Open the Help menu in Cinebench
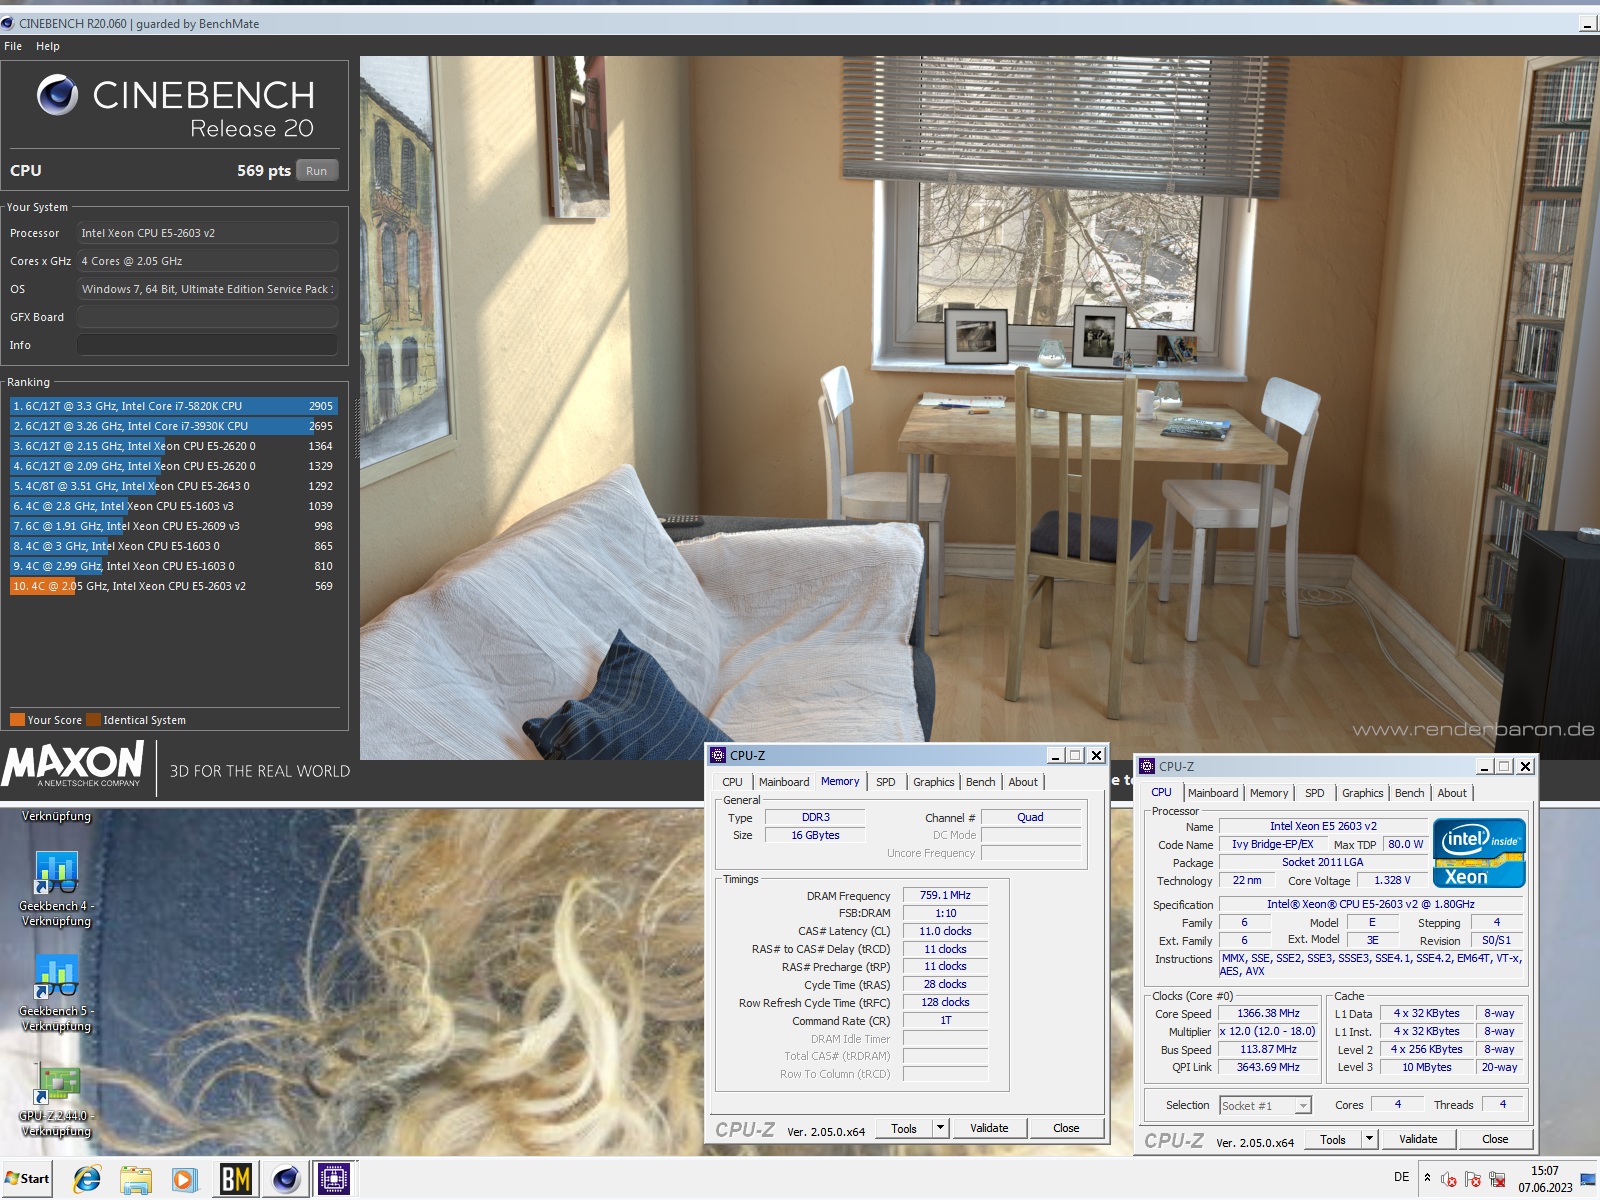The image size is (1600, 1200). 48,46
